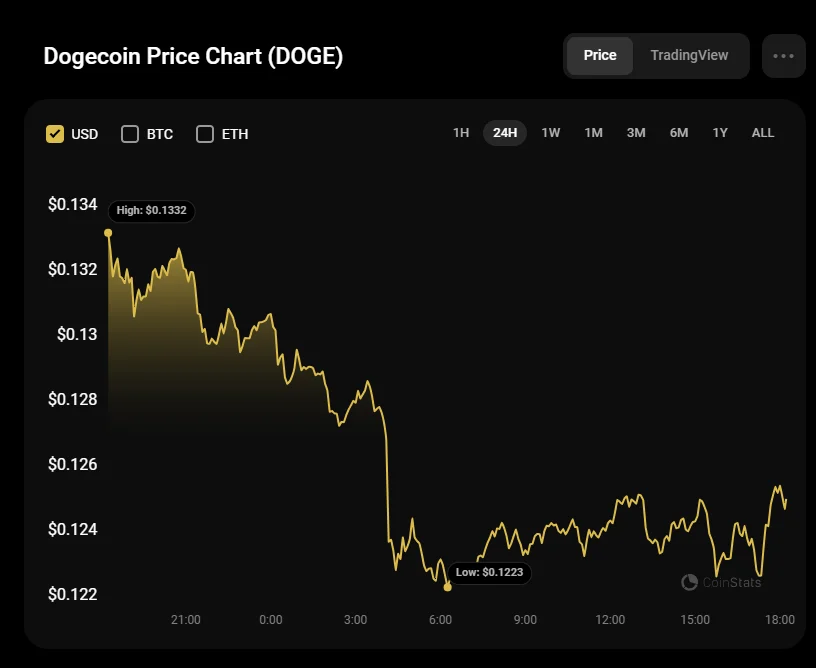Enable the ETH currency checkbox
The height and width of the screenshot is (668, 816).
pos(205,134)
